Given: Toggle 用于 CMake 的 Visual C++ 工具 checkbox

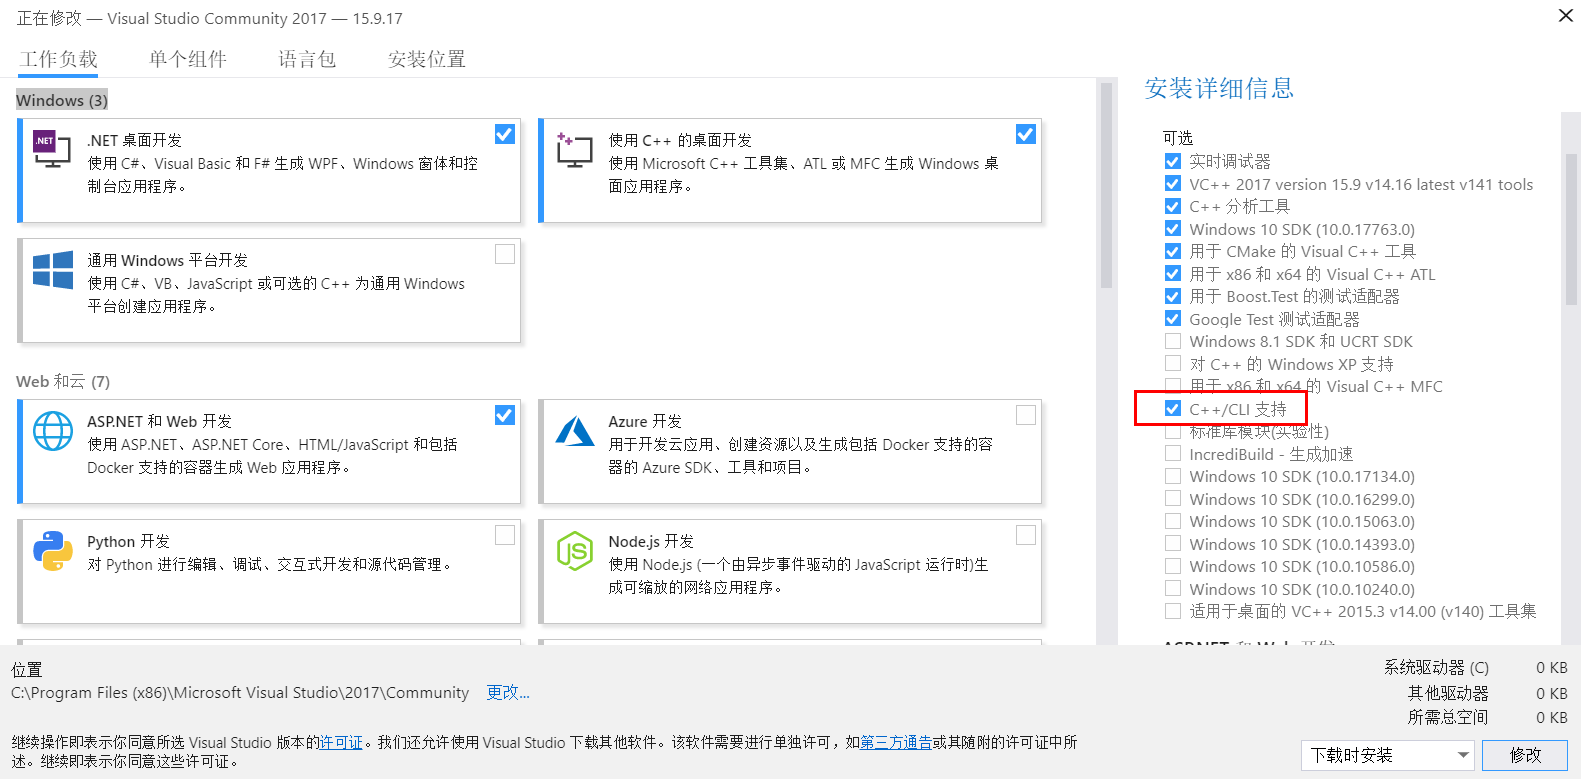Looking at the screenshot, I should (1173, 251).
